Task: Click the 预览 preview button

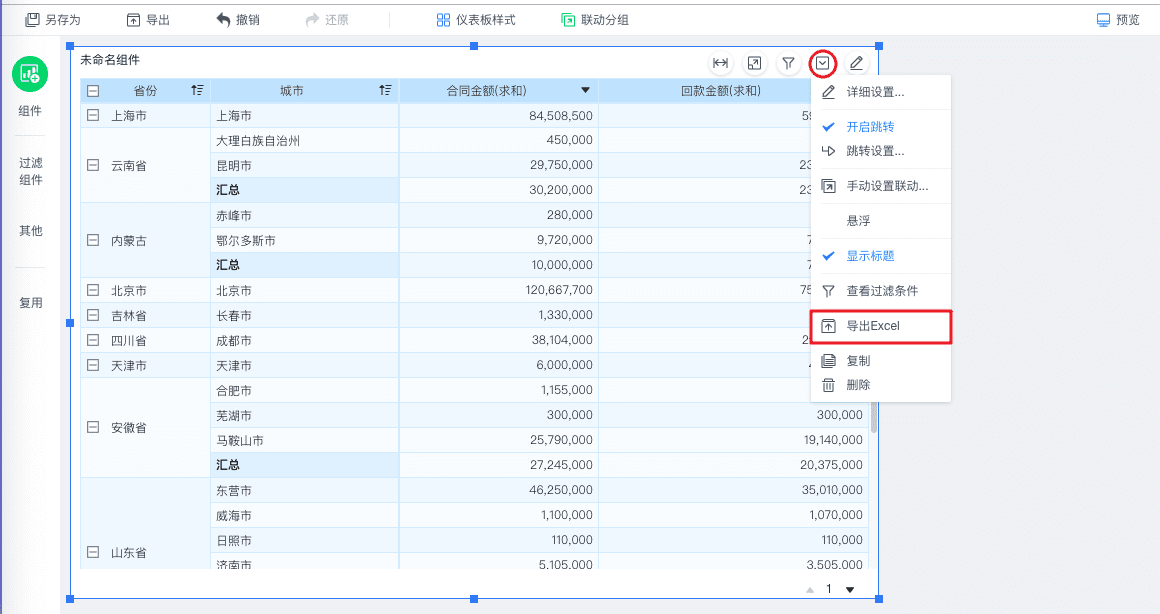Action: (x=1118, y=20)
